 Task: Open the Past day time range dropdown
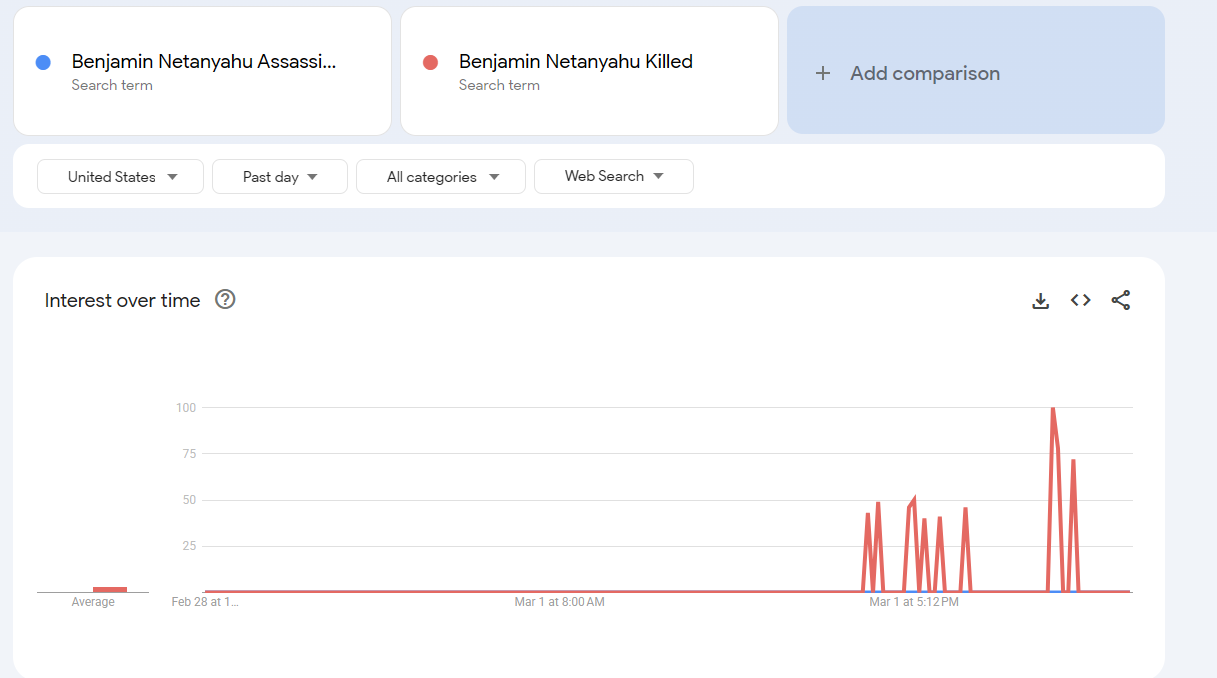point(280,176)
